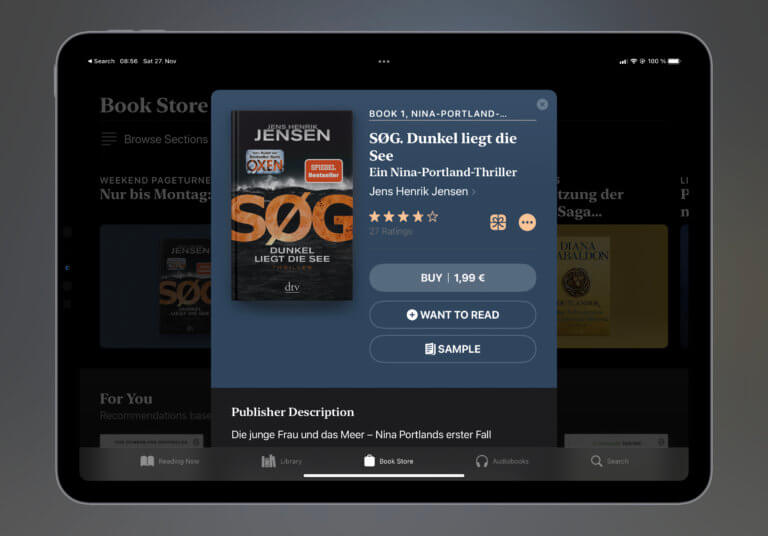Tap the 'Ein Nina-Portland-Thriller' subtitle
This screenshot has height=536, width=768.
[x=443, y=172]
